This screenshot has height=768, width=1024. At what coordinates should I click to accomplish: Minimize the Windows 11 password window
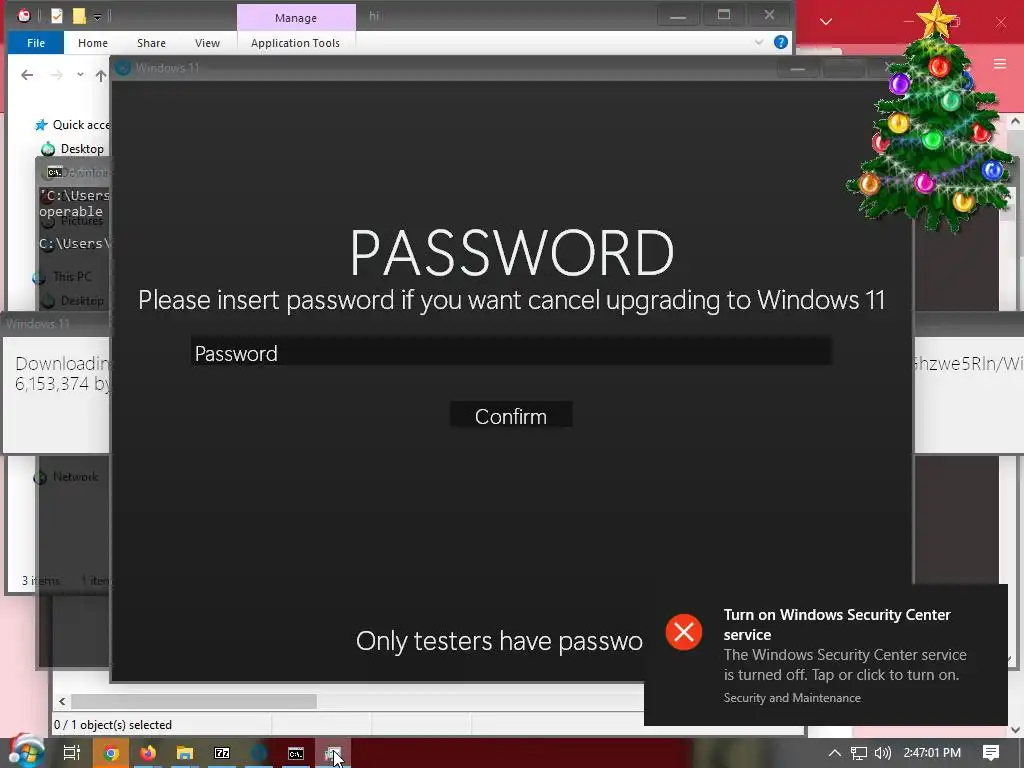[x=798, y=68]
